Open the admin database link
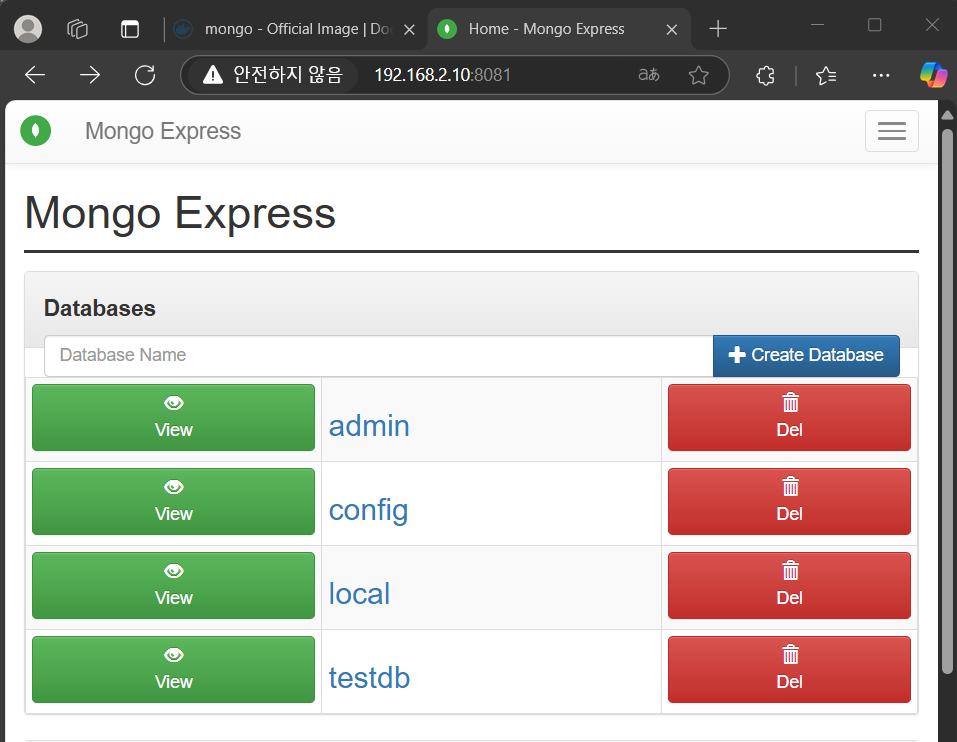957x742 pixels. tap(369, 426)
